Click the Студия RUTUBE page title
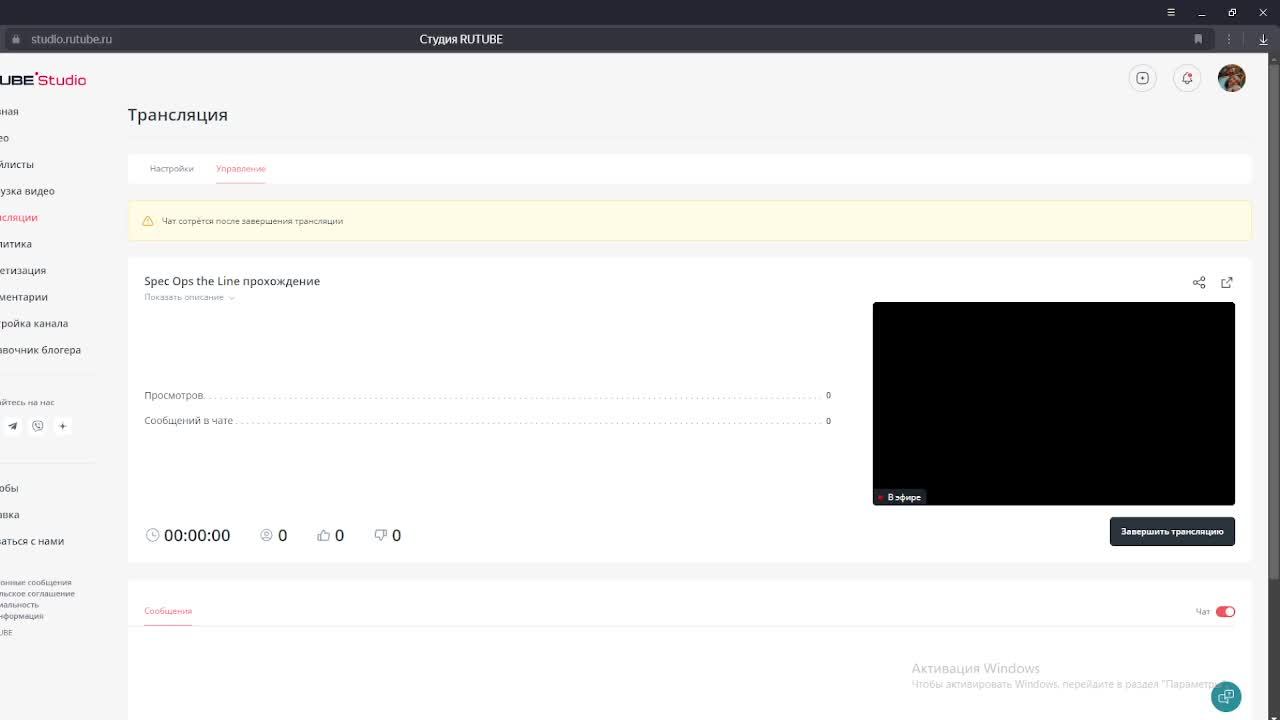The image size is (1280, 720). pyautogui.click(x=461, y=39)
